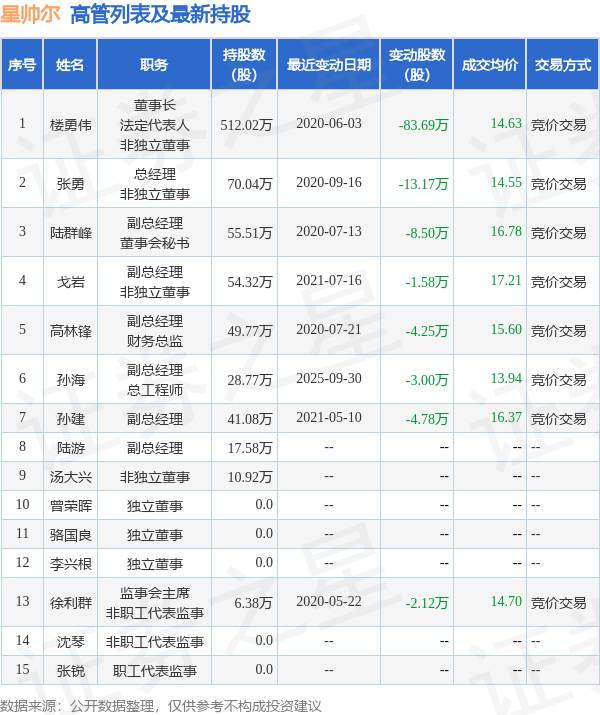Click the average price 17.21
Screen dimensions: 600x715
[x=506, y=280]
